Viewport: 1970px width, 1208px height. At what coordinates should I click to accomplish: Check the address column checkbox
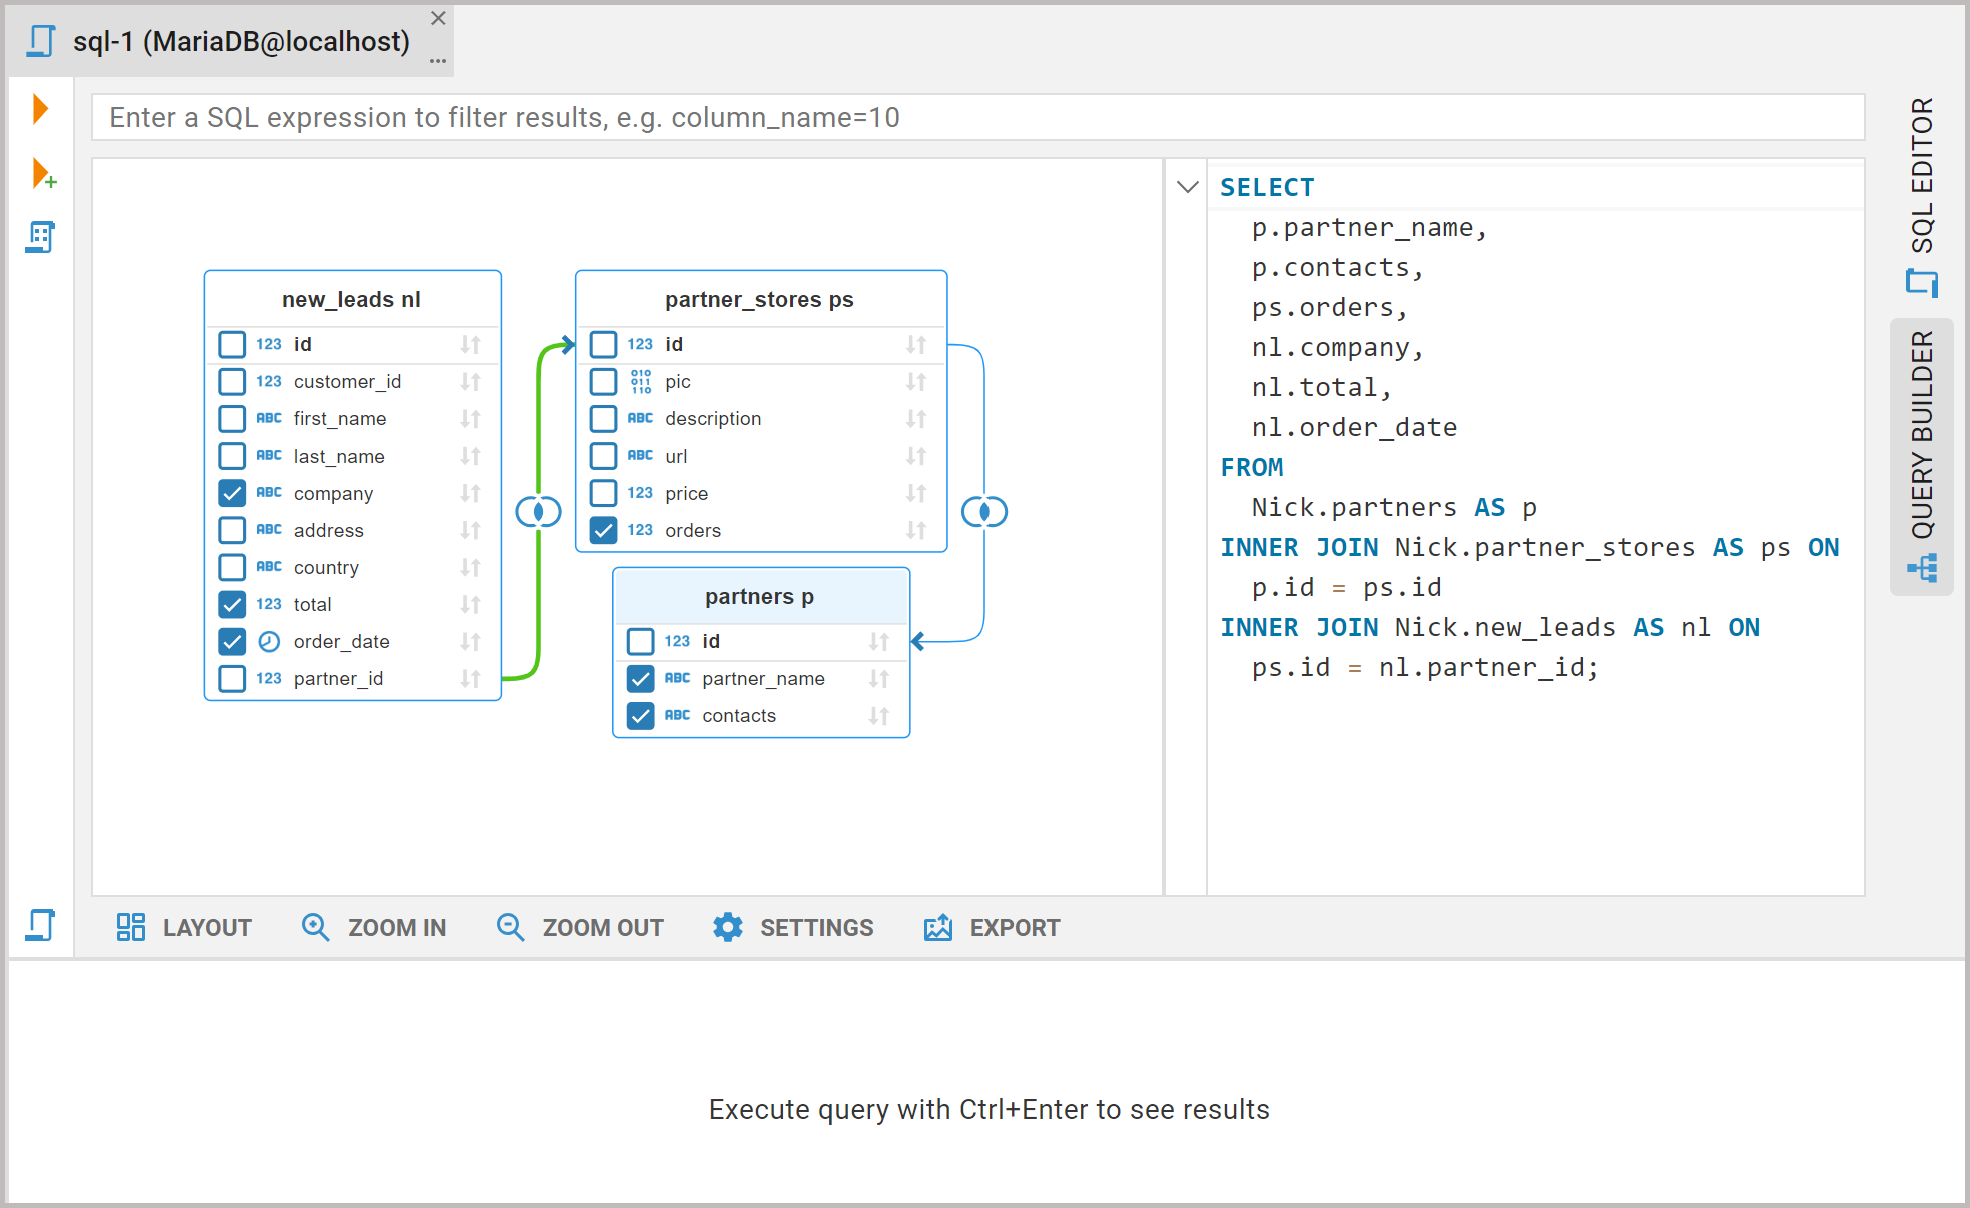coord(232,531)
